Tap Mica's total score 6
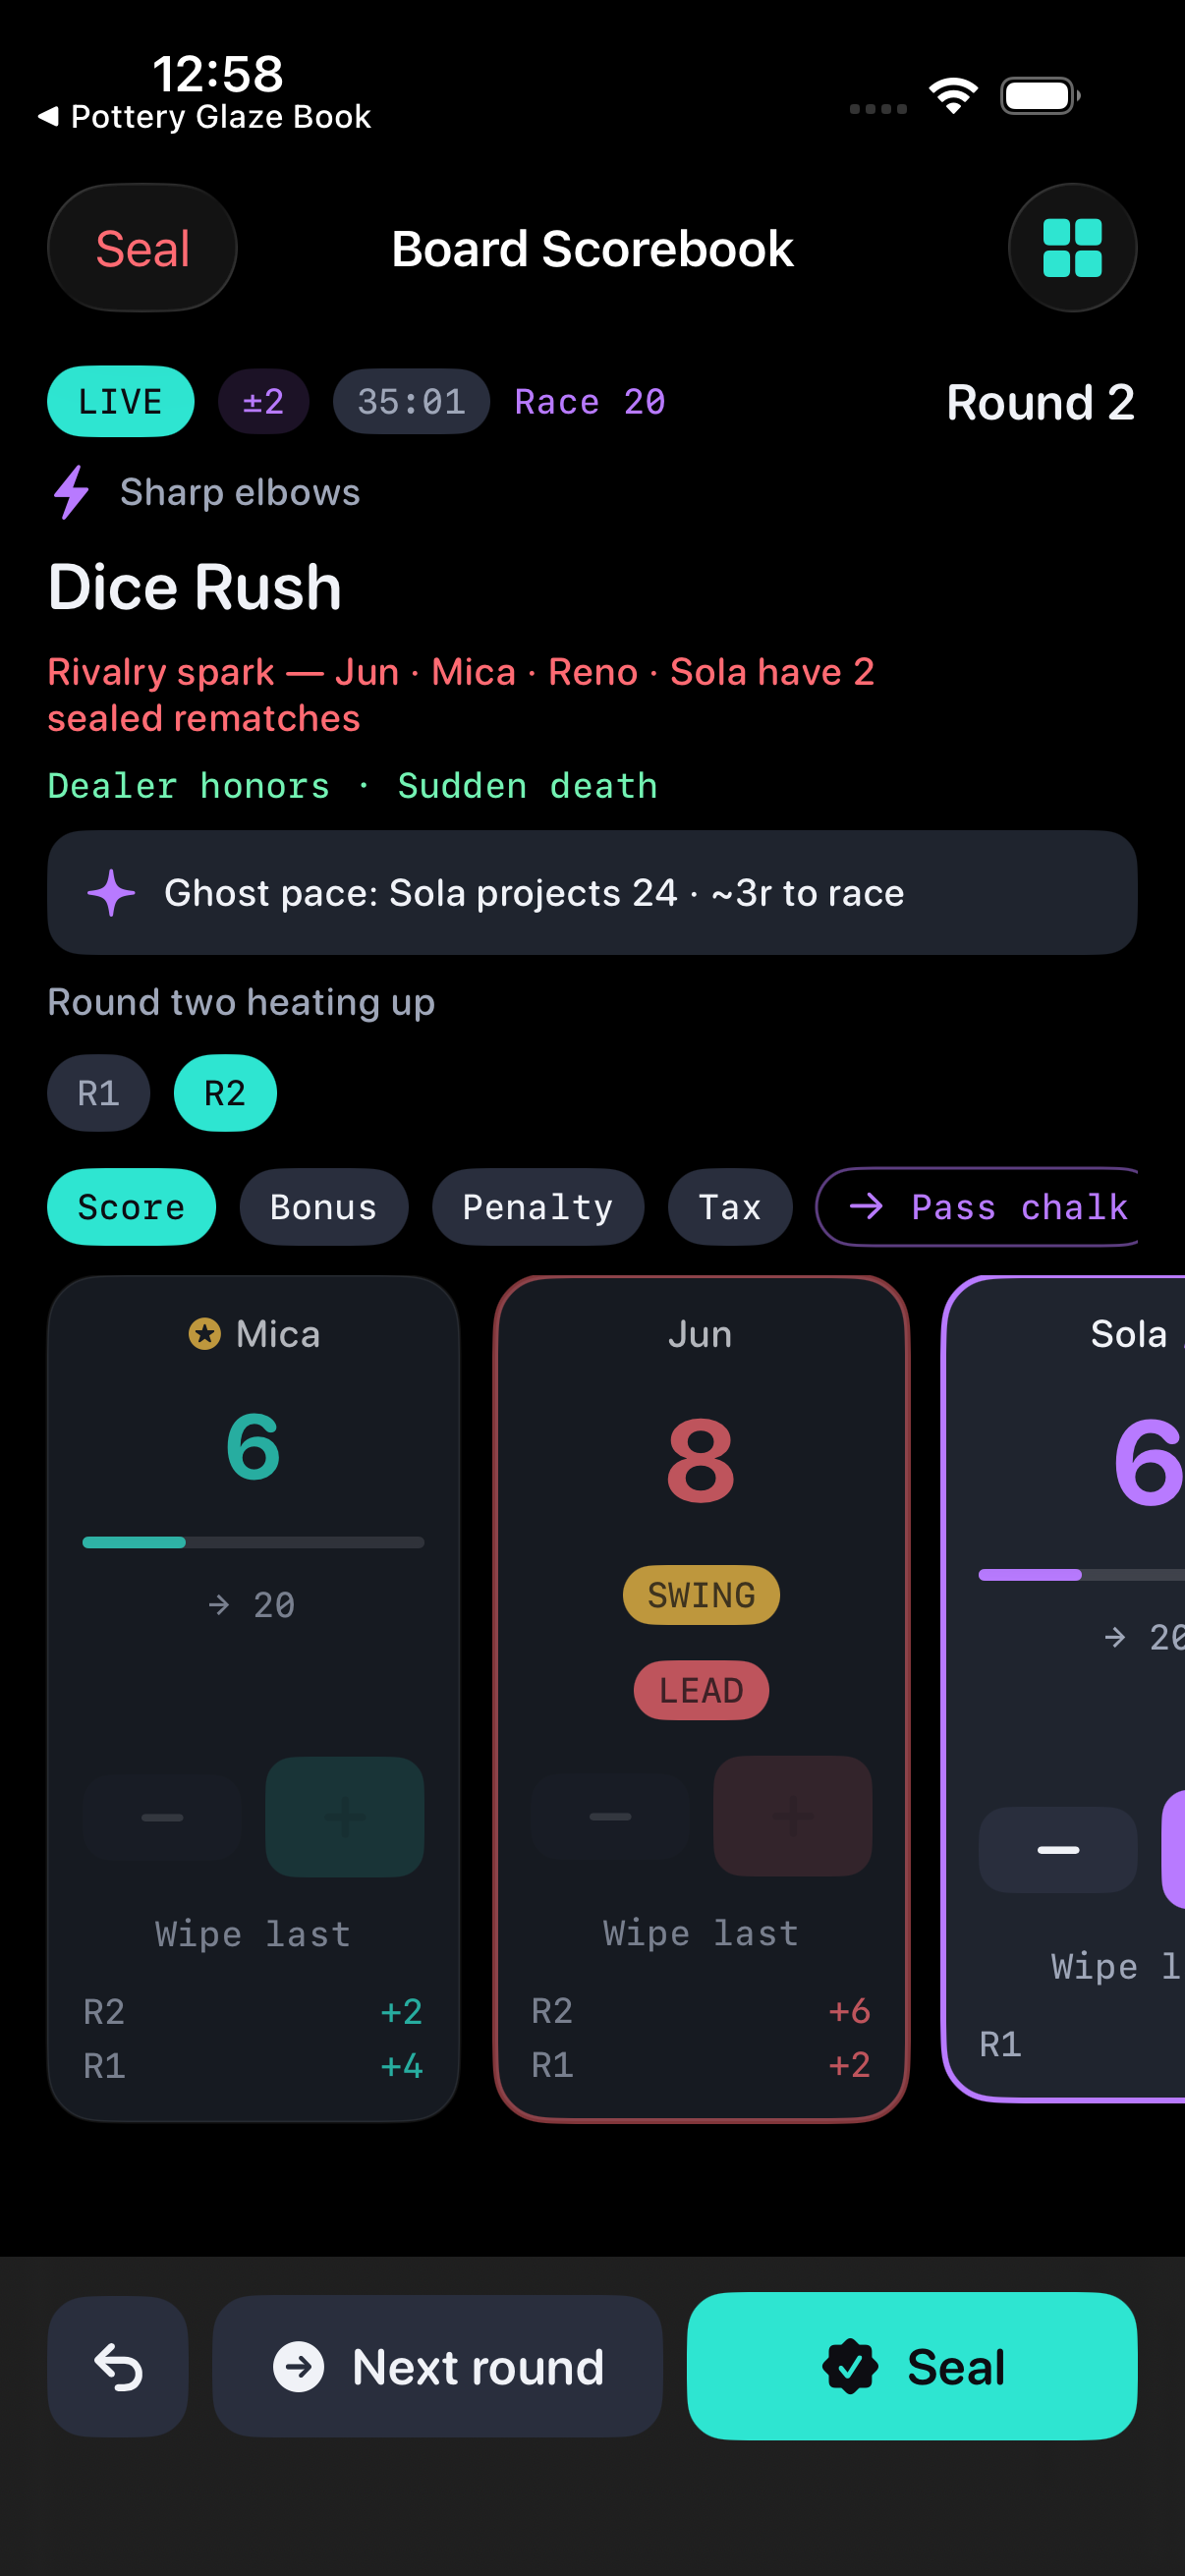Viewport: 1185px width, 2576px height. [253, 1447]
